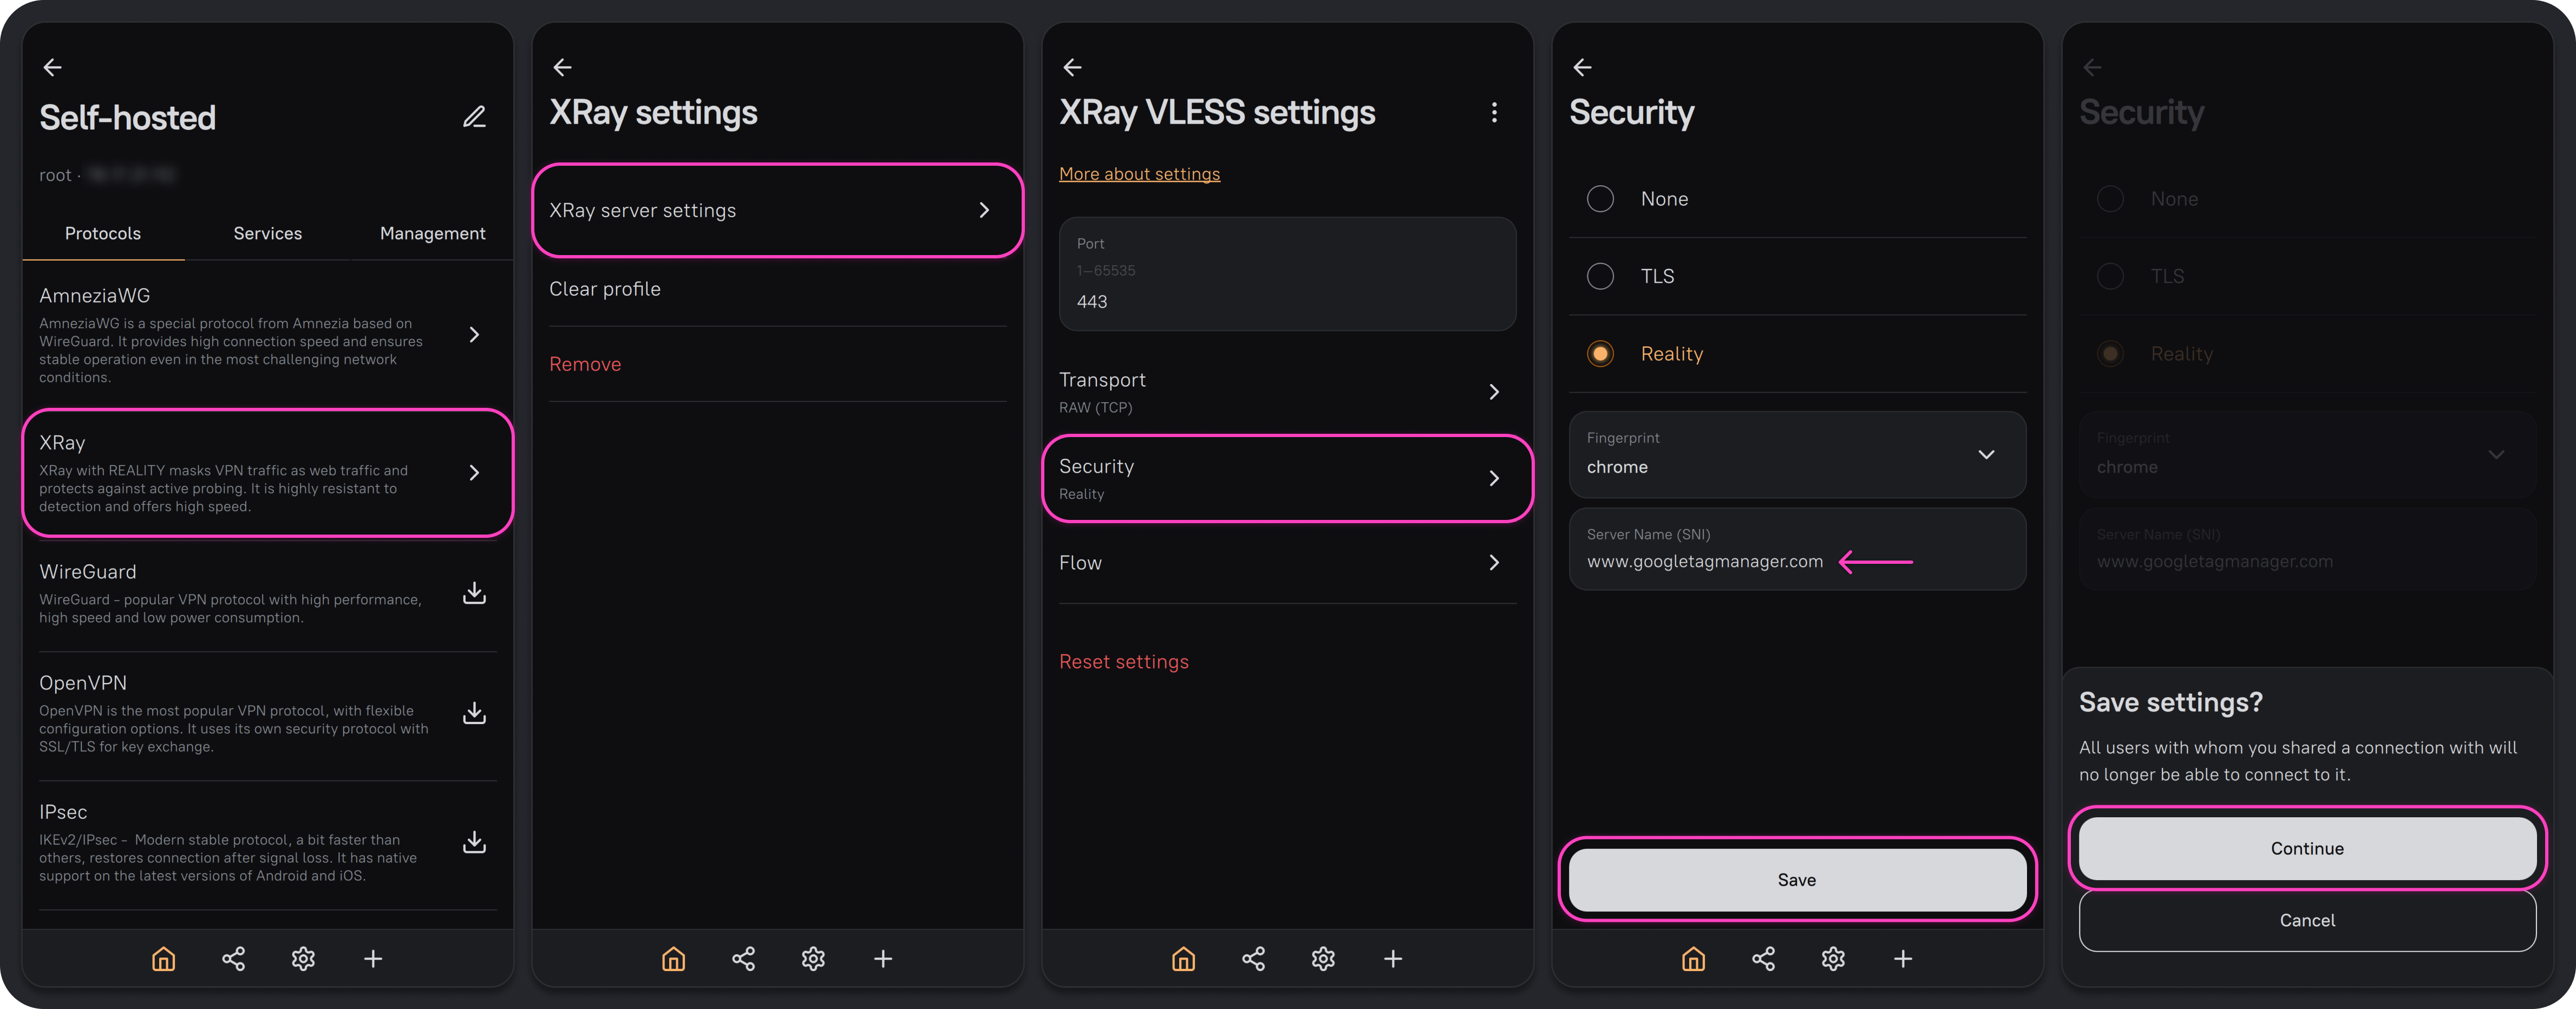Viewport: 2576px width, 1009px height.
Task: Switch to Protocols tab
Action: tap(103, 233)
